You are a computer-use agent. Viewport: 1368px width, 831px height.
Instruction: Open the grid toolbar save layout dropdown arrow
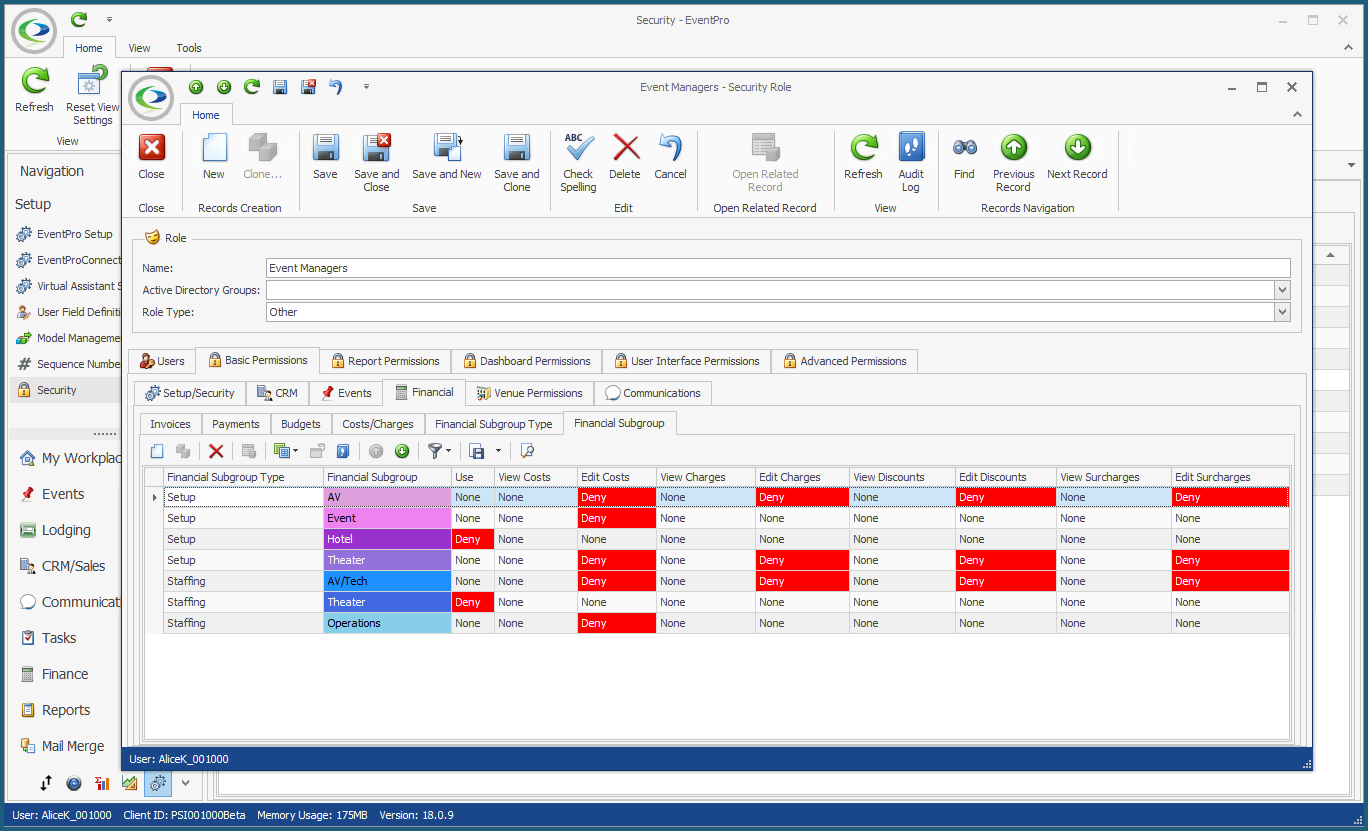[498, 451]
